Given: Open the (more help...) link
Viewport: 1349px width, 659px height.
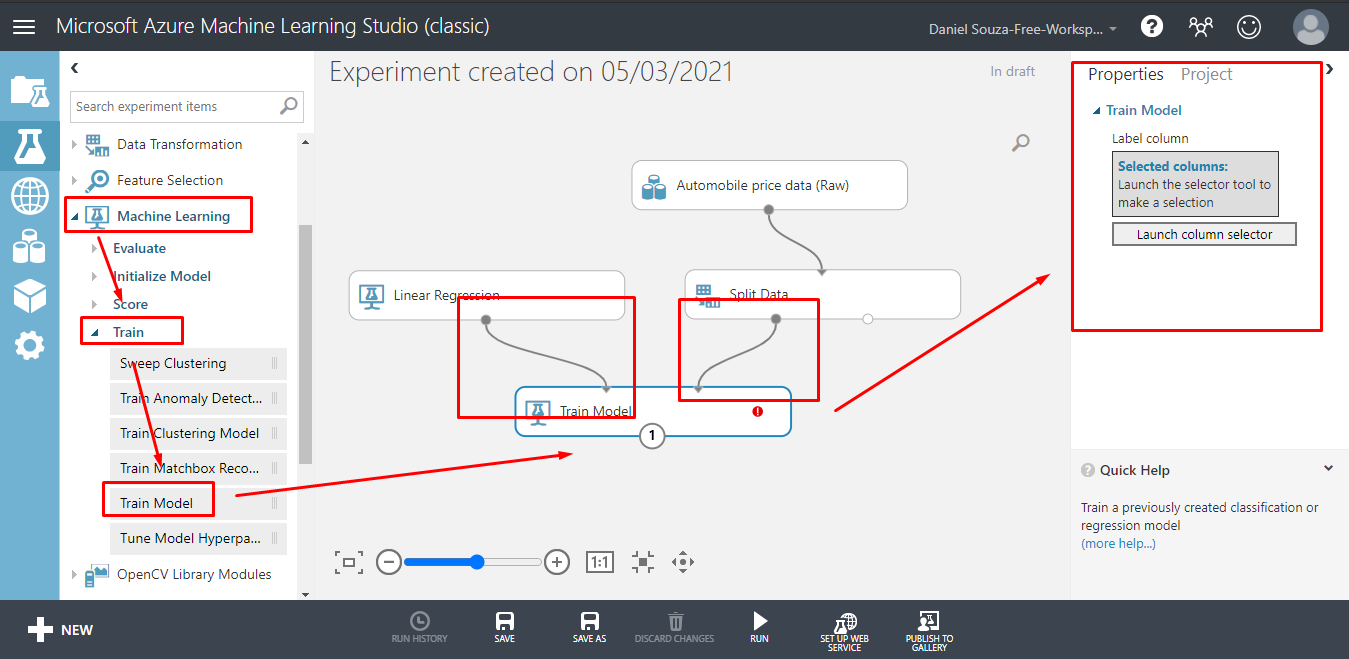Looking at the screenshot, I should (x=1118, y=543).
